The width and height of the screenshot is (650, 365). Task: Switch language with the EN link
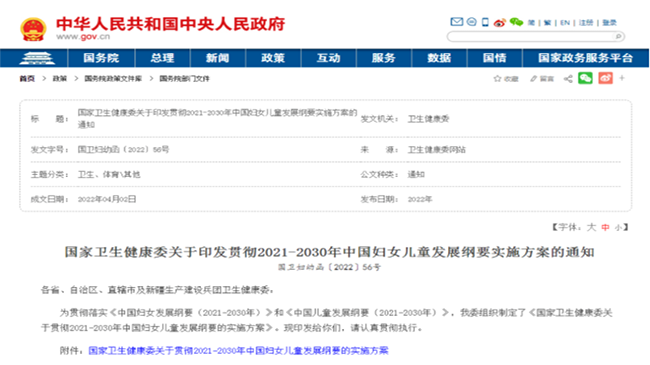(x=565, y=23)
